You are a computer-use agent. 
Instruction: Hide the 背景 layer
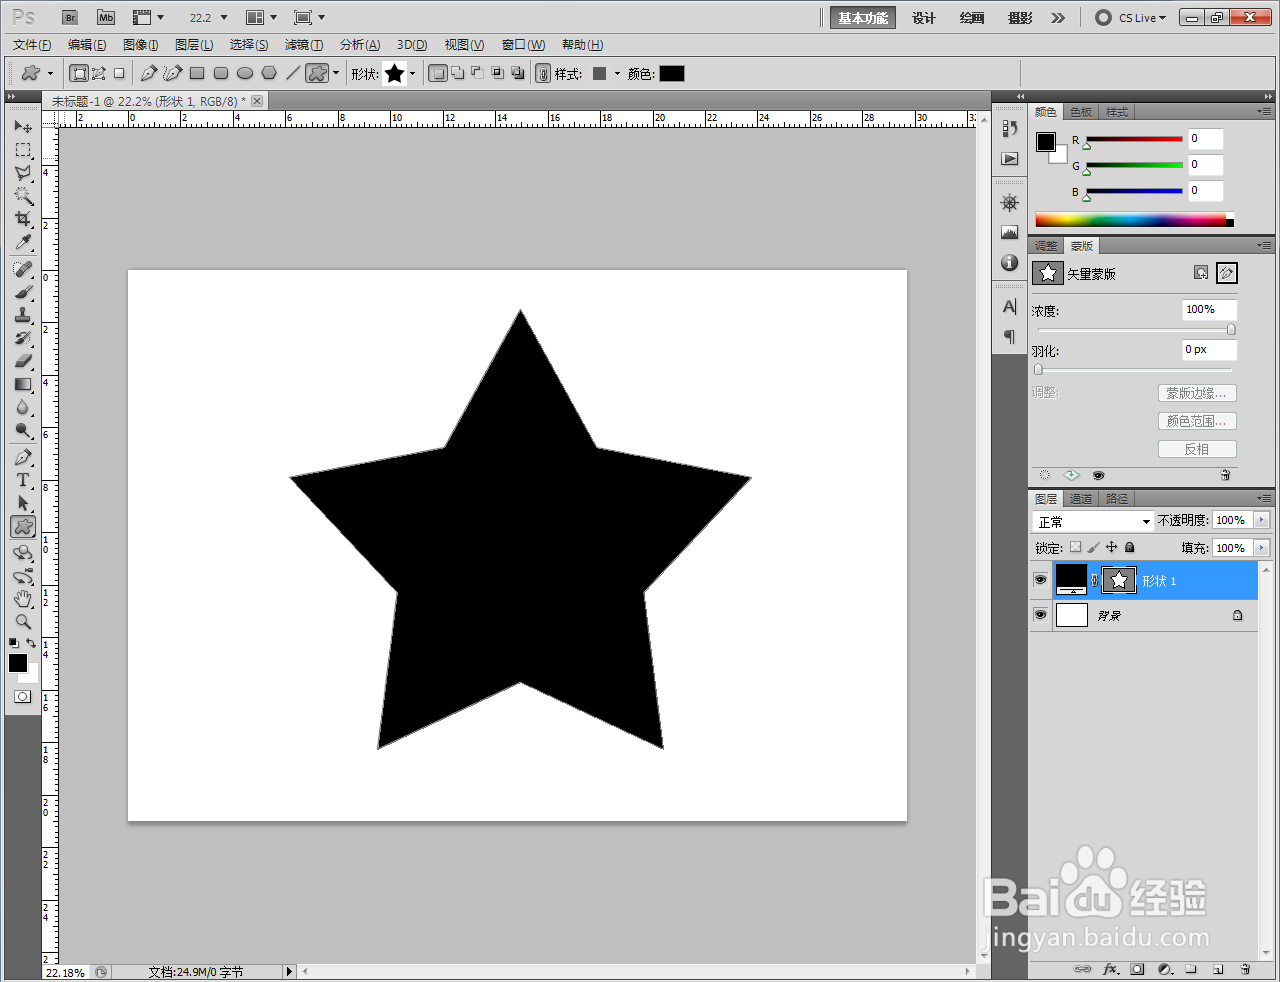point(1040,615)
